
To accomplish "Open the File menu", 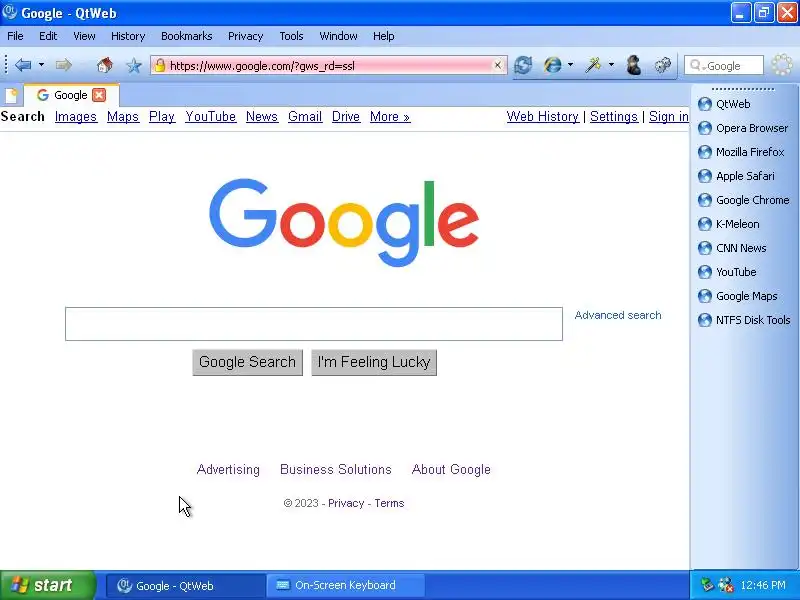I will click(x=15, y=36).
